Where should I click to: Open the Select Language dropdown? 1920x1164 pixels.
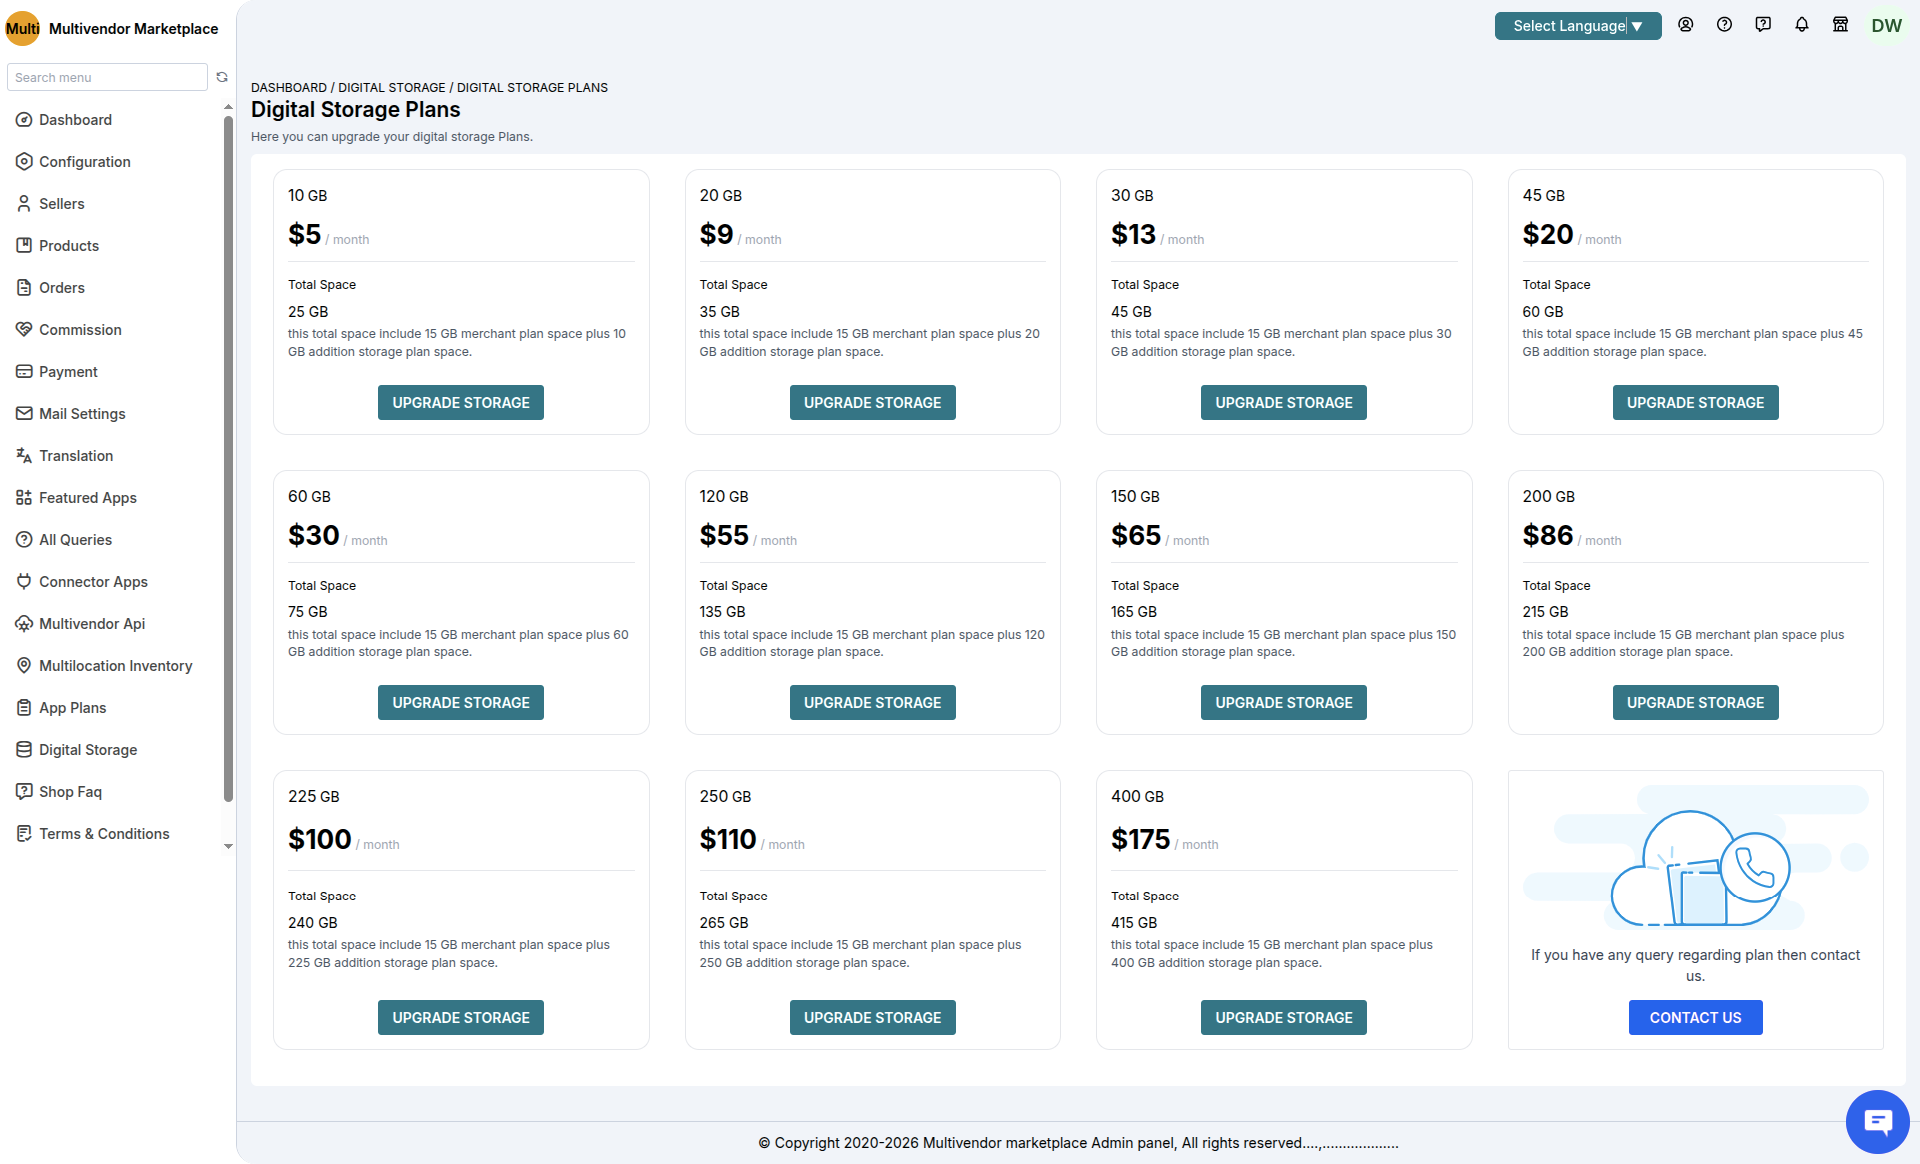(x=1578, y=26)
